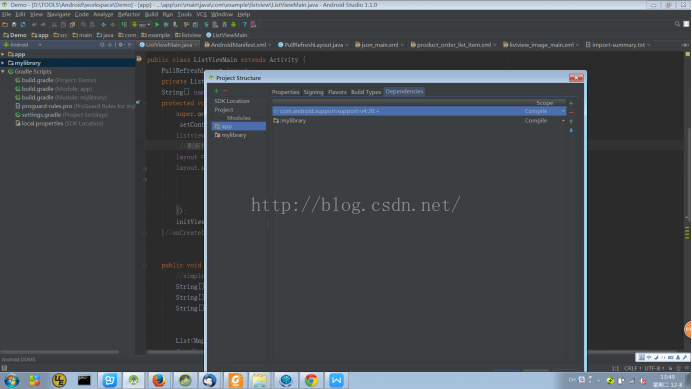Image resolution: width=692 pixels, height=389 pixels.
Task: Click the Paste toolbar icon
Action: click(x=73, y=25)
